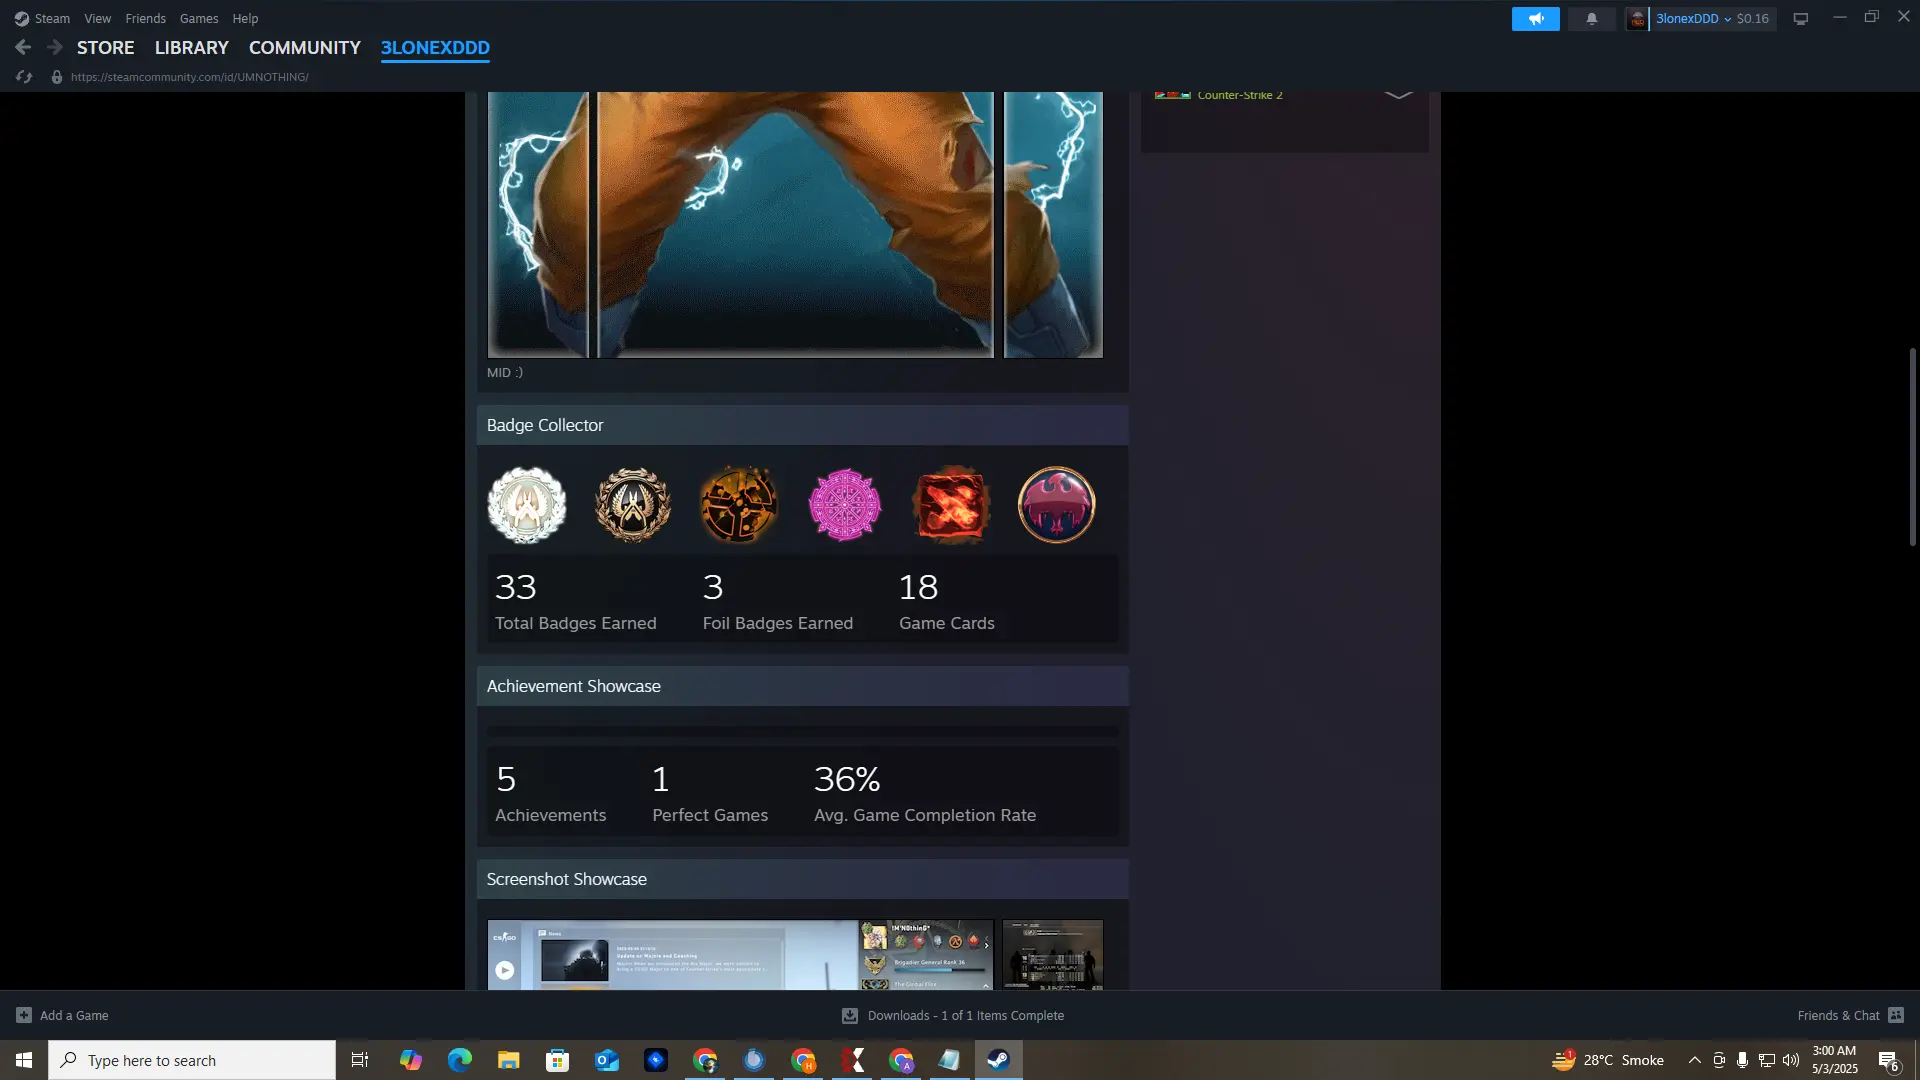Switch to the LIBRARY tab
This screenshot has height=1080, width=1920.
191,47
